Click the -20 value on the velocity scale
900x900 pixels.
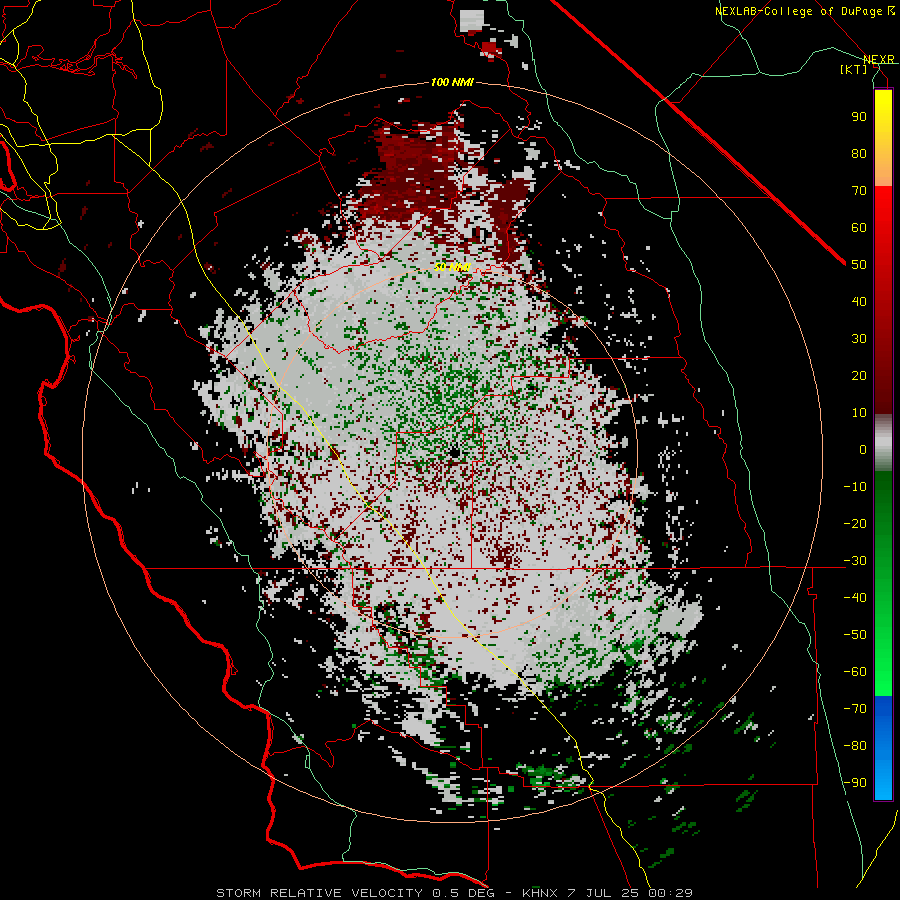[x=855, y=523]
